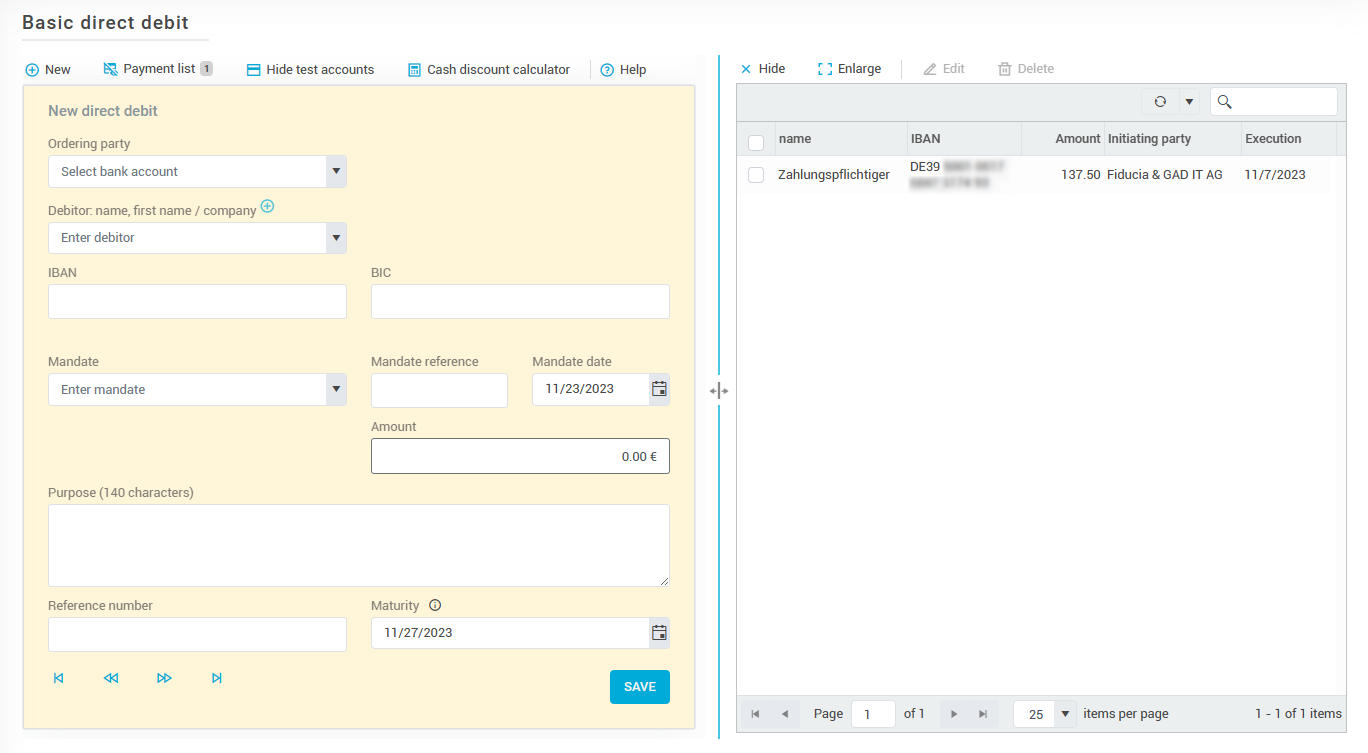
Task: Jump to first record arrow icon
Action: (x=59, y=678)
